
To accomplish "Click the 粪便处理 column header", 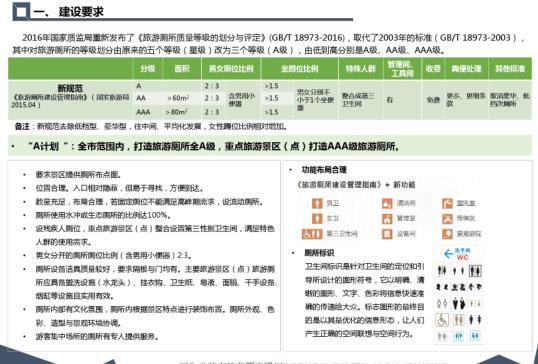I will point(466,69).
